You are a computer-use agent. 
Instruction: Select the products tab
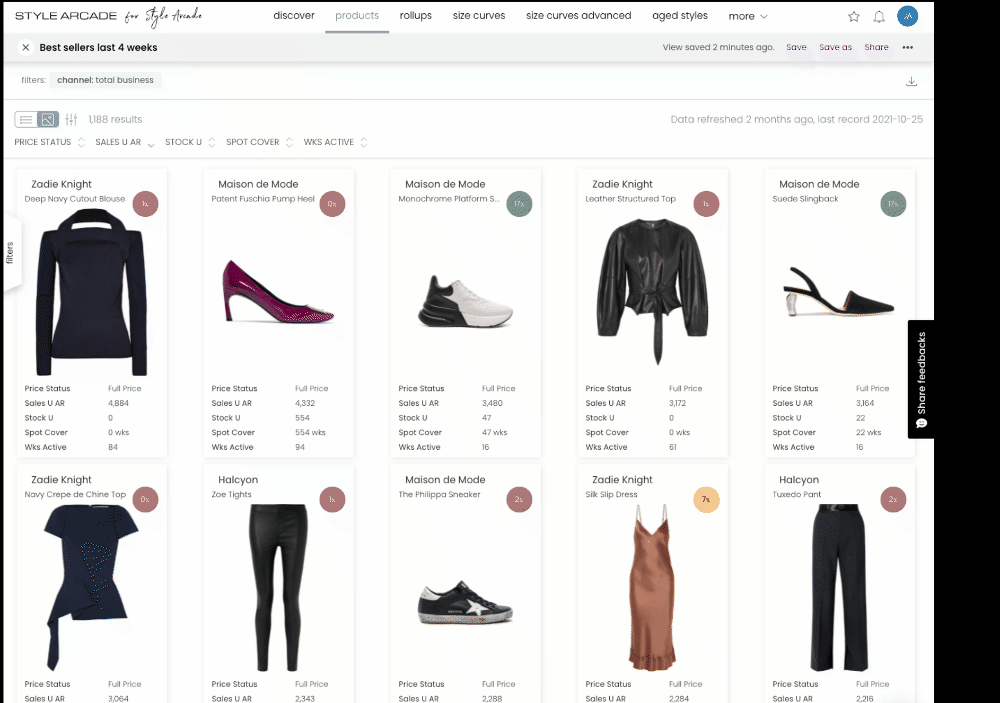point(357,15)
